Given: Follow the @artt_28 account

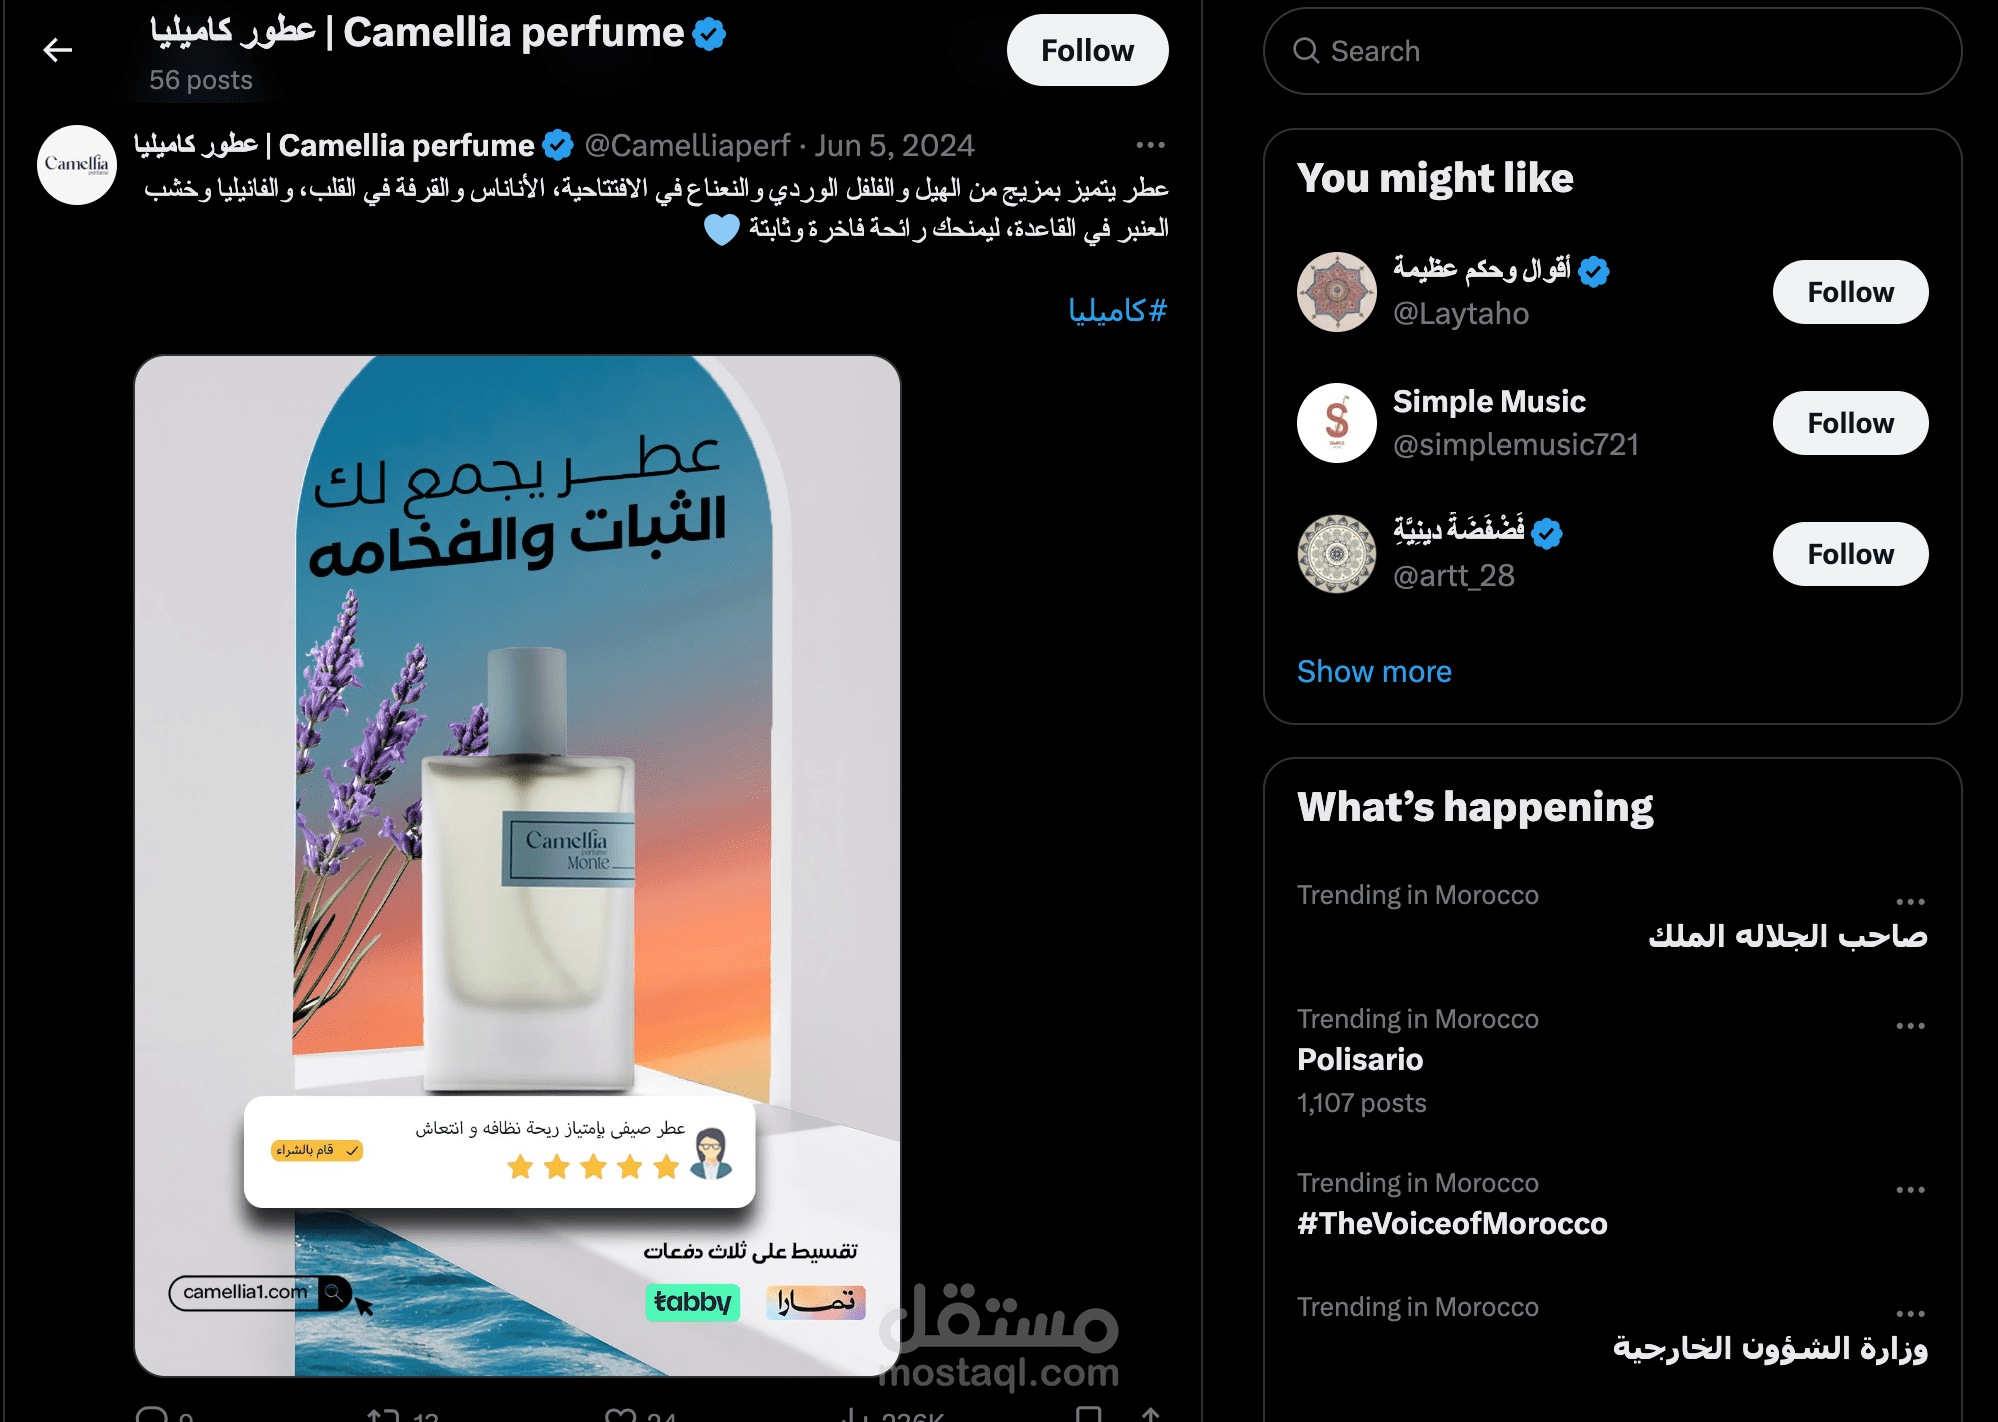Looking at the screenshot, I should [x=1850, y=554].
